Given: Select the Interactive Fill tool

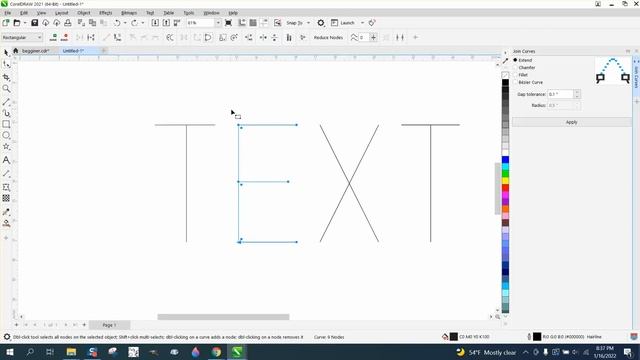Looking at the screenshot, I should tap(6, 223).
